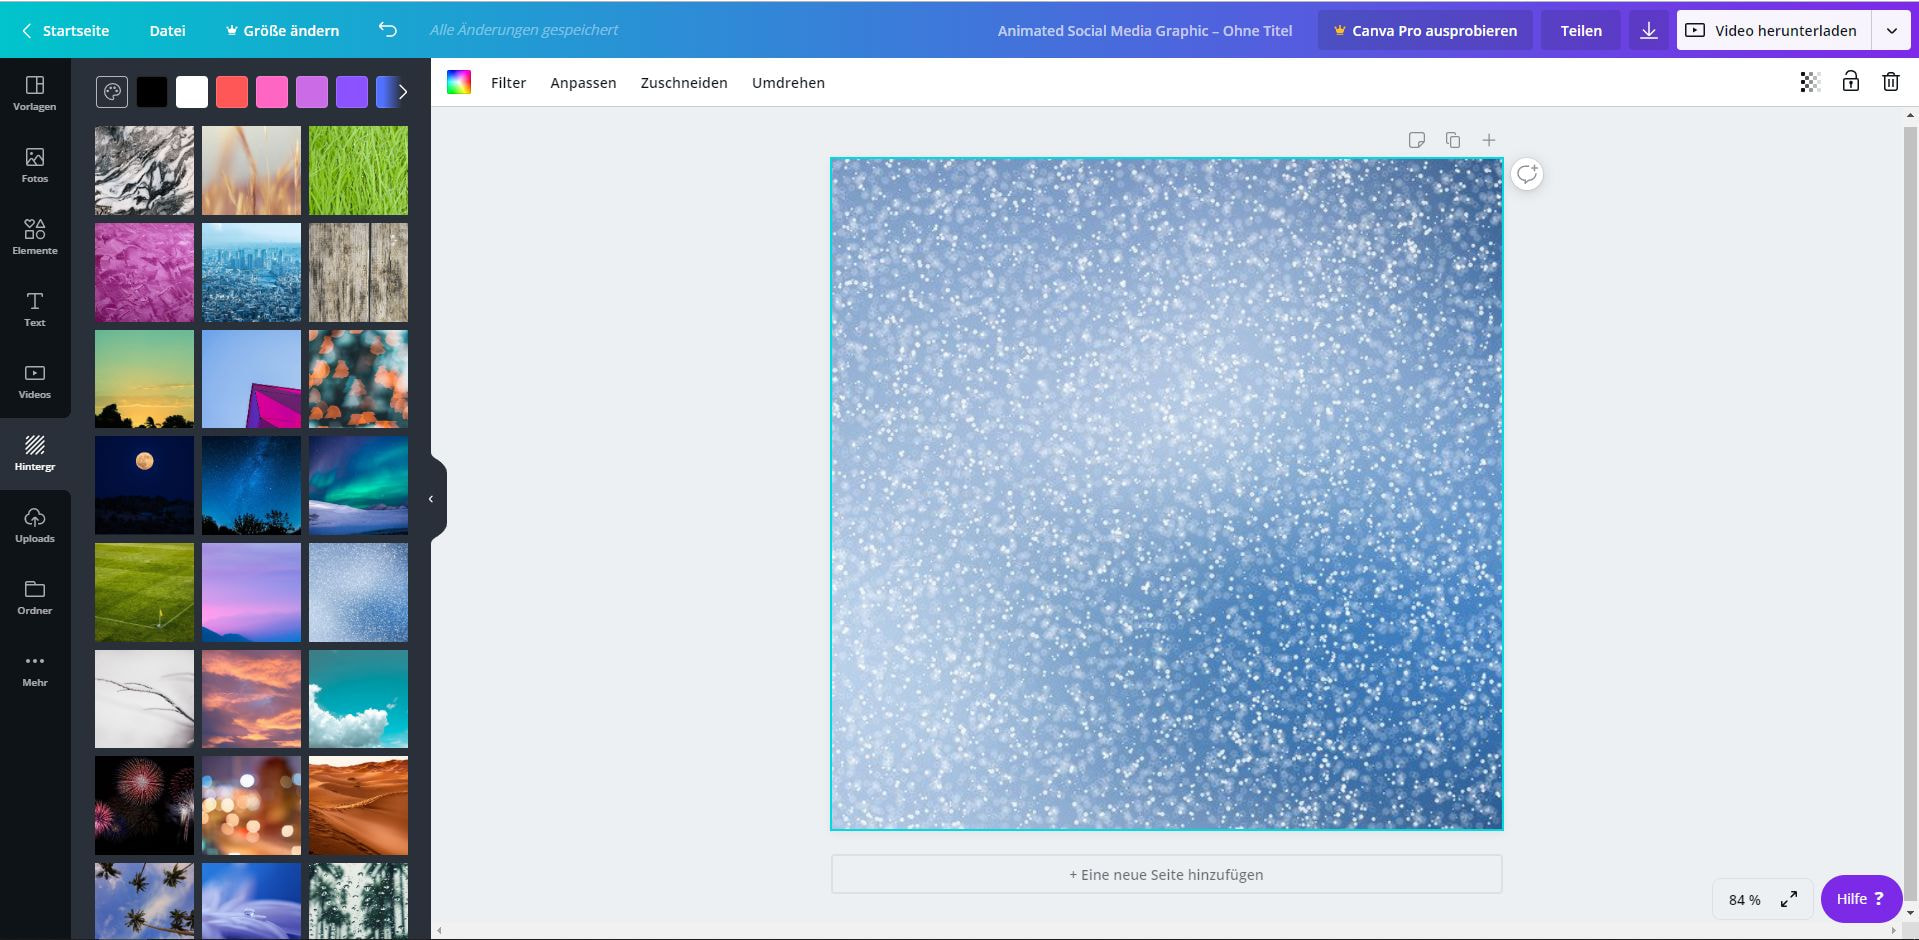Show more colors with right chevron
Image resolution: width=1919 pixels, height=940 pixels.
pos(402,92)
